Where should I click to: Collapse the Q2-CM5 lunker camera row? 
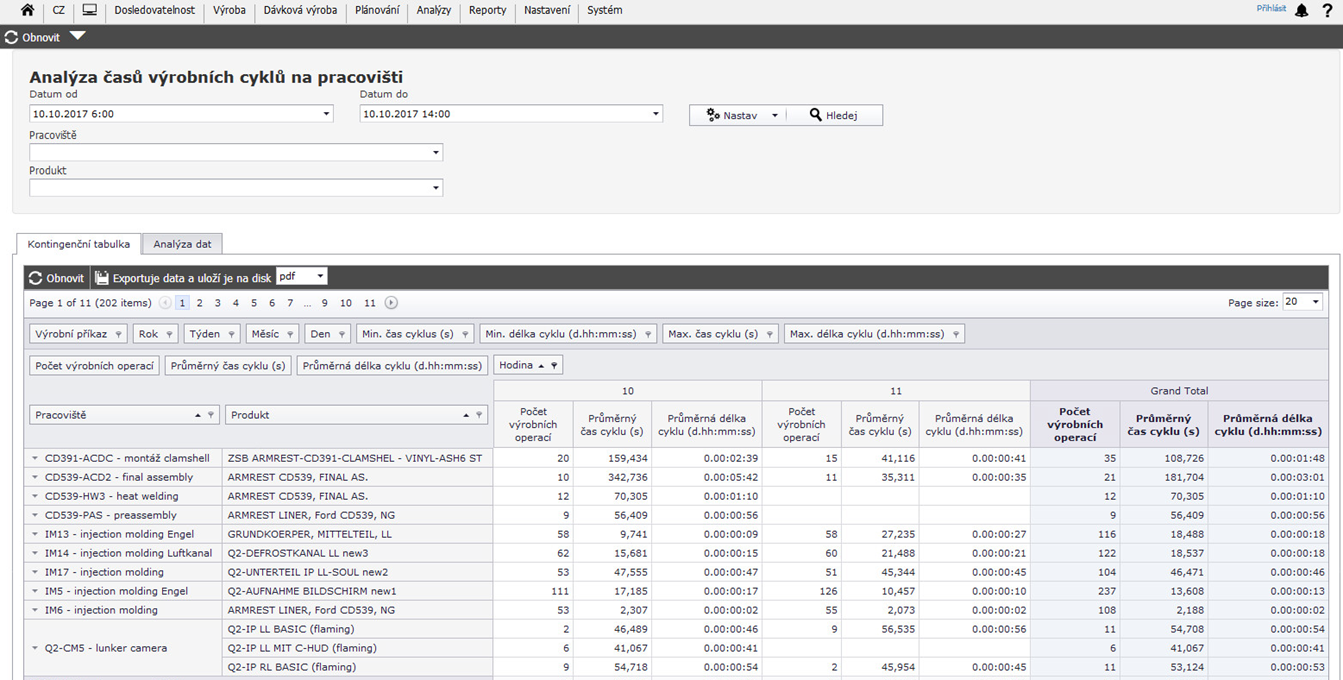pyautogui.click(x=35, y=648)
